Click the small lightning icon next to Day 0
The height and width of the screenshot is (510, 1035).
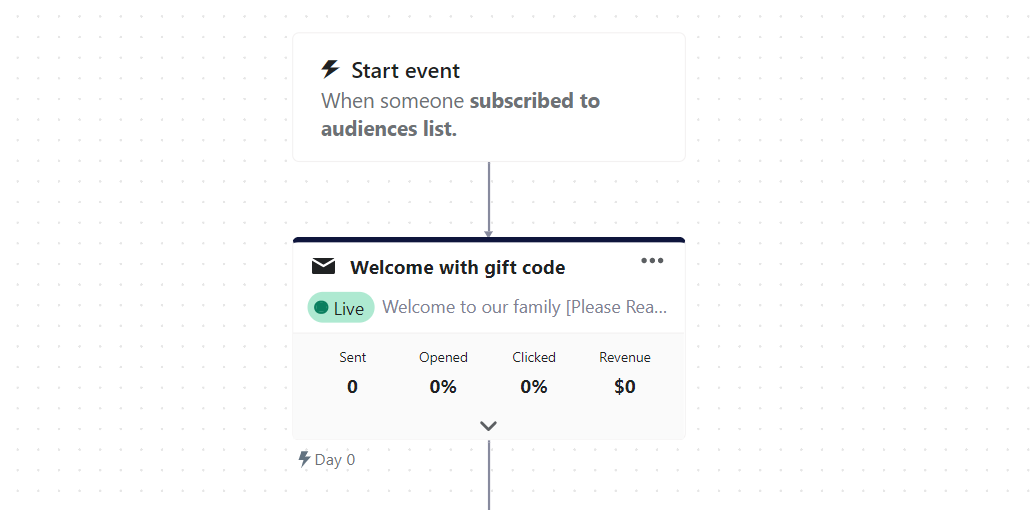pos(304,459)
